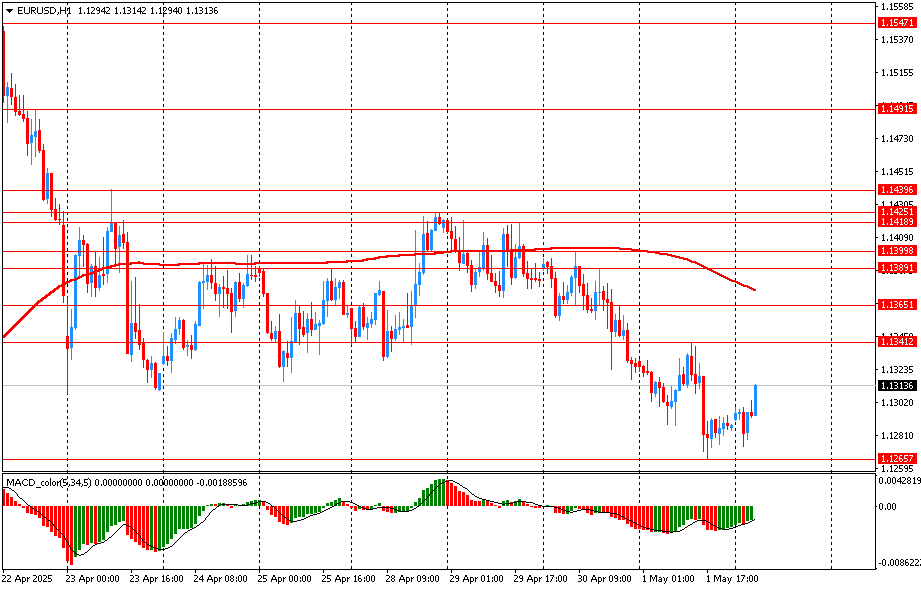This screenshot has height=590, width=921.
Task: Click the red moving average line's right end
Action: click(753, 290)
